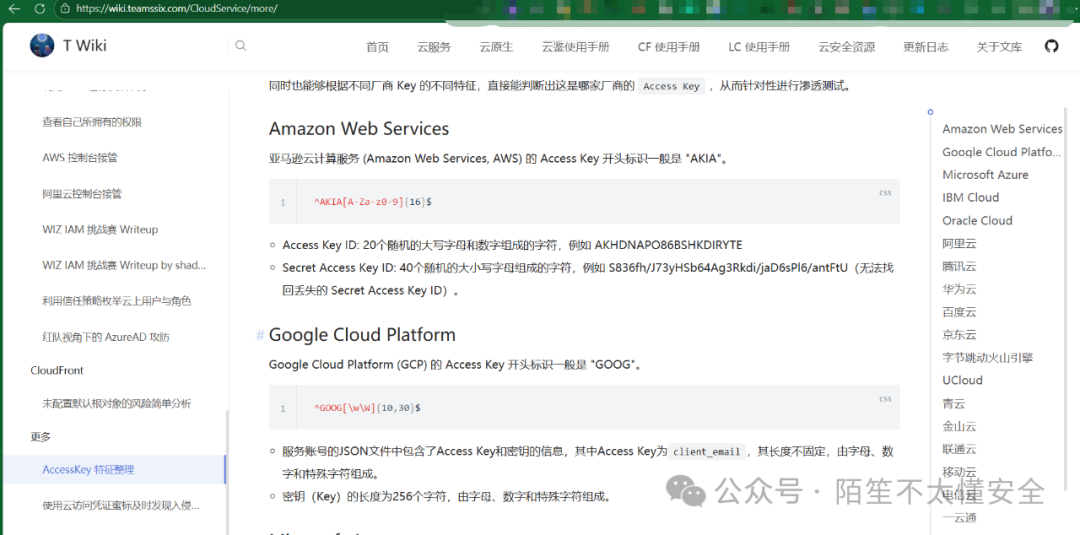Jump to 百度云 in outline
The image size is (1080, 535).
click(x=959, y=312)
